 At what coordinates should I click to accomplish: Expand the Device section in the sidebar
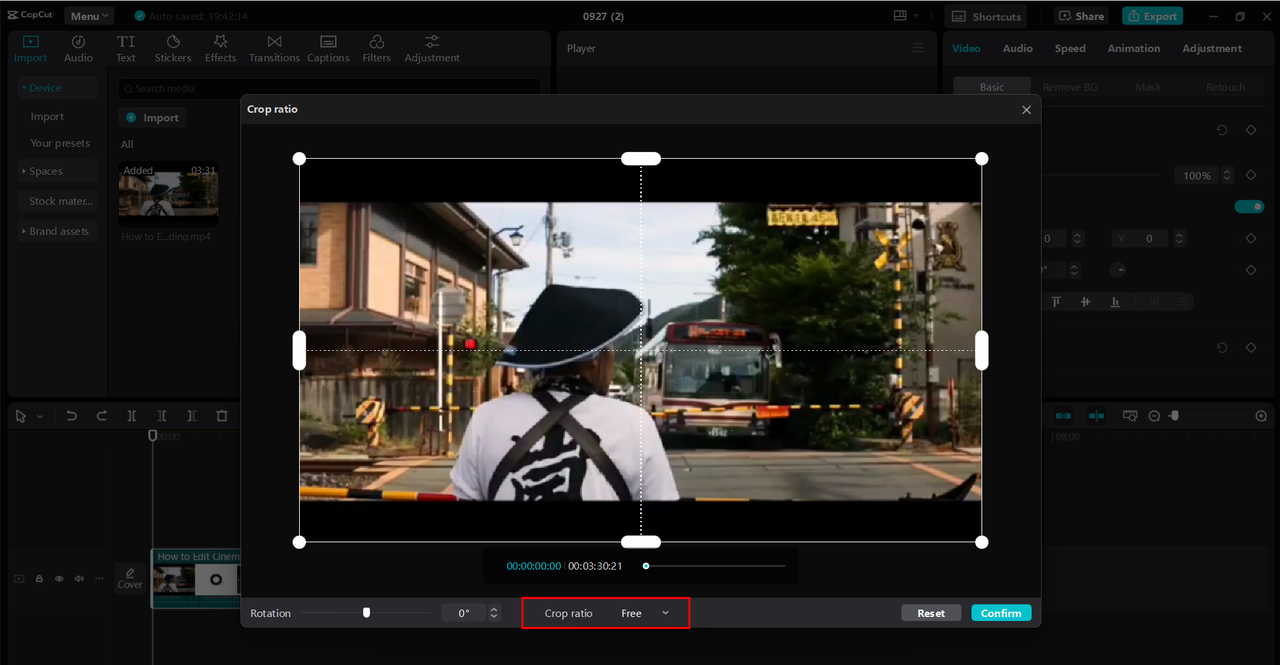56,88
